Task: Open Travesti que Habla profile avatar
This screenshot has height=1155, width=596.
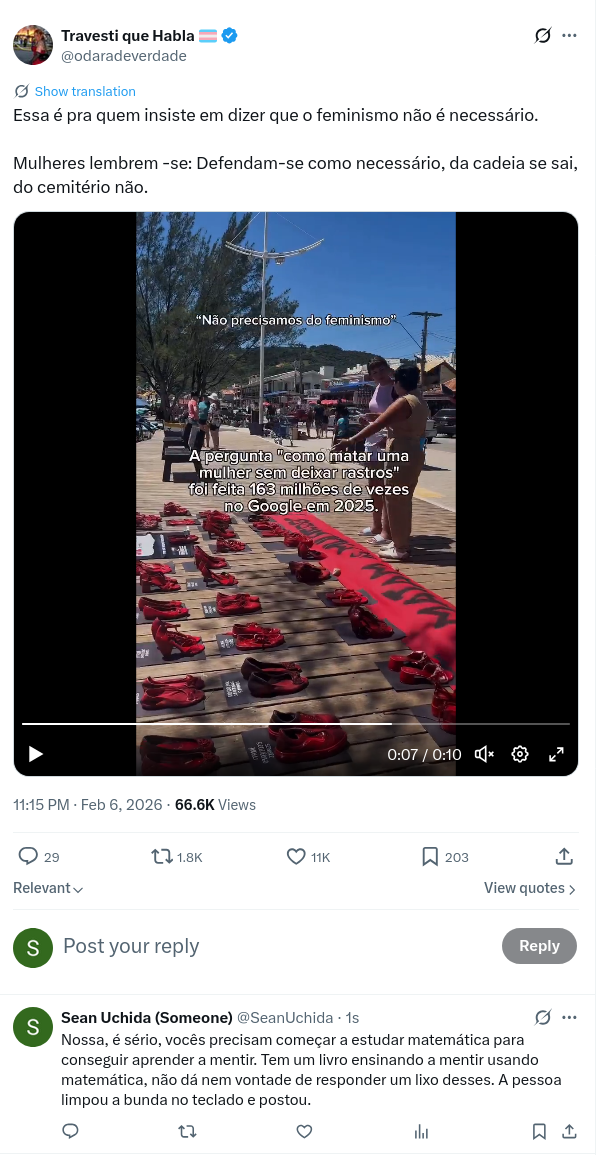Action: coord(33,45)
